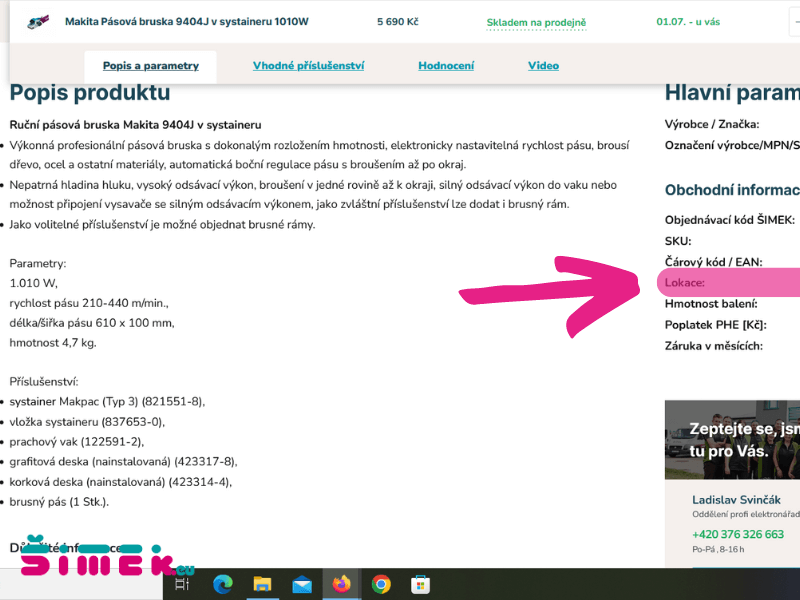The width and height of the screenshot is (800, 600).
Task: Click the 'Čárový kód / EAN:' label
Action: (x=713, y=262)
